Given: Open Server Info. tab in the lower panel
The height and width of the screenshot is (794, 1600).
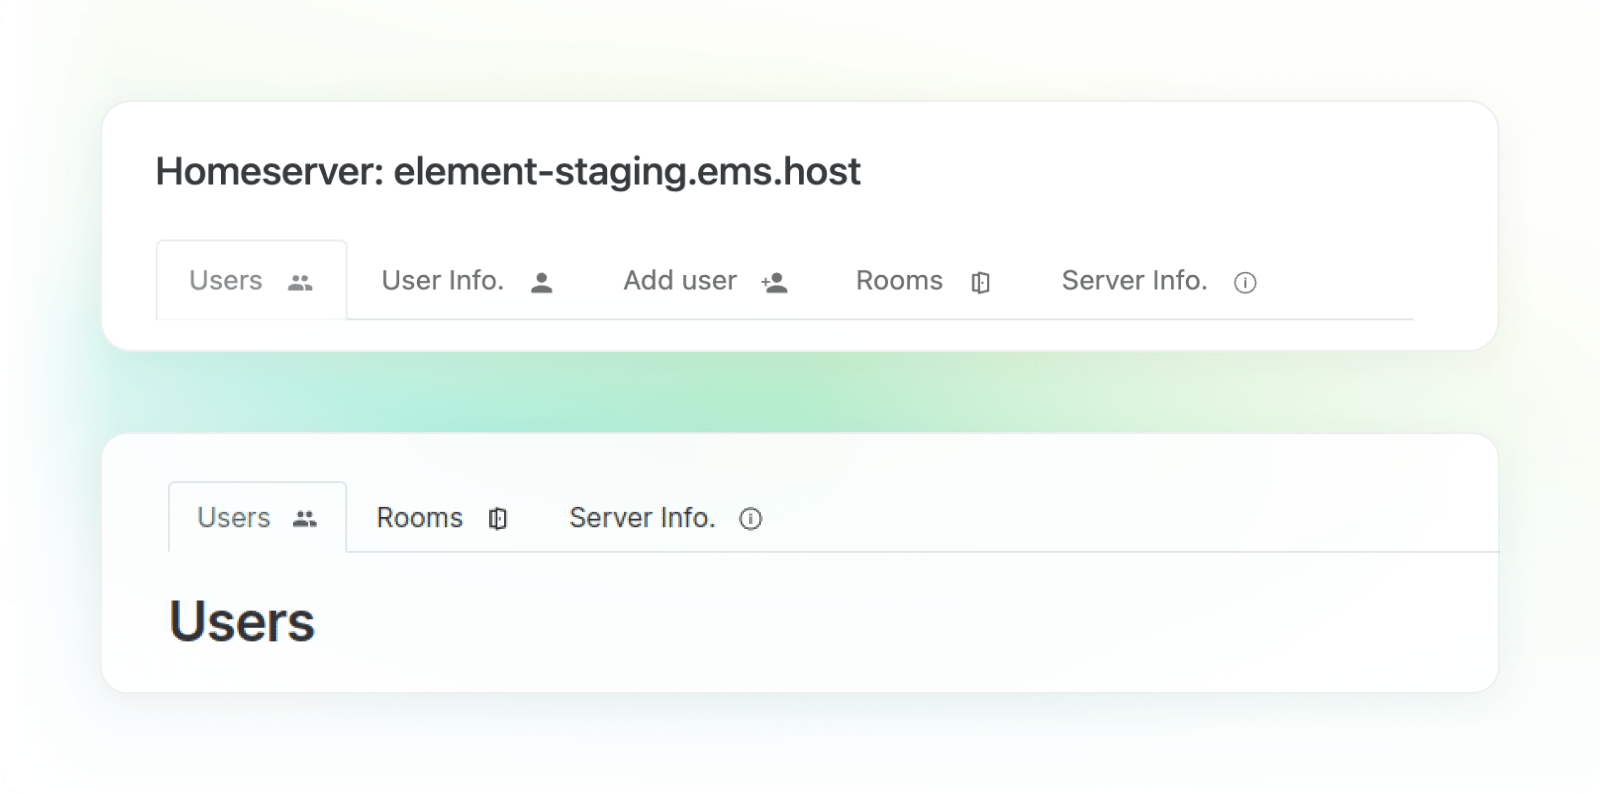Looking at the screenshot, I should (665, 518).
